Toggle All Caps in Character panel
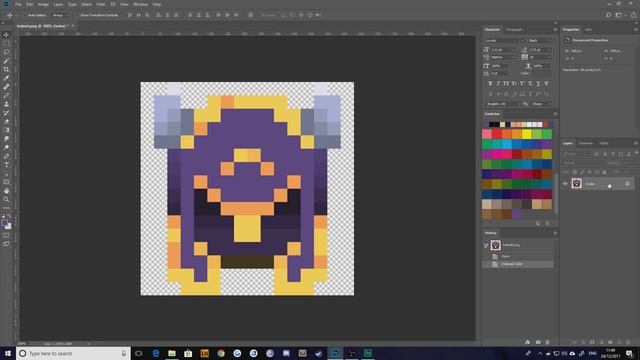Screen dimensions: 640x360 point(506,83)
